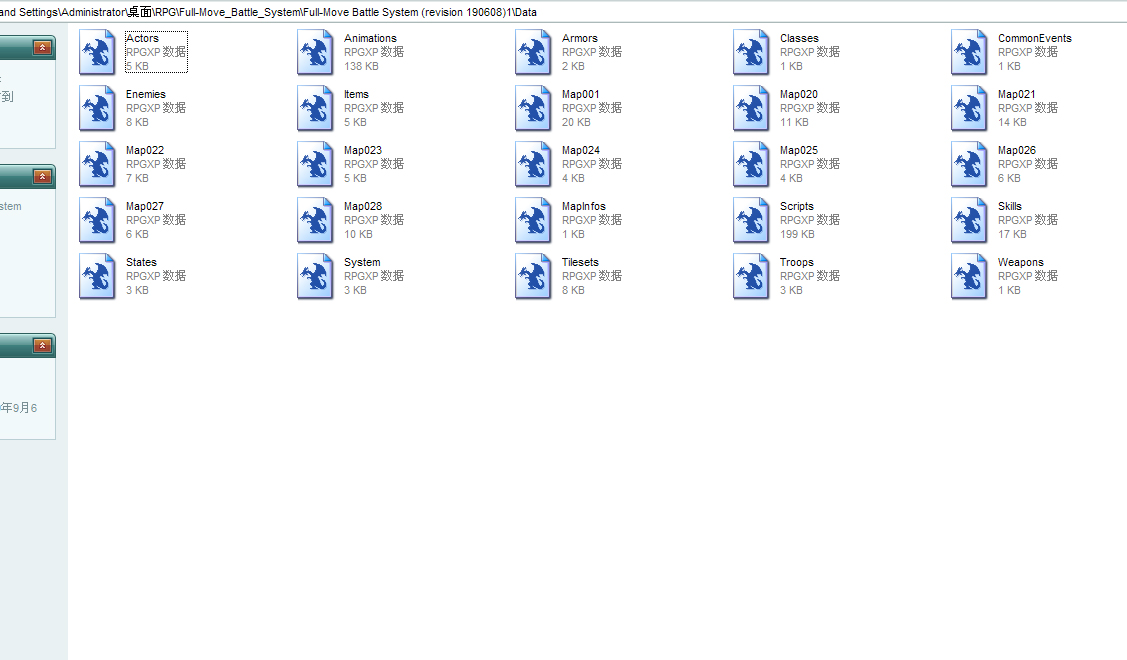
Task: Select the Animations file icon
Action: tap(315, 52)
